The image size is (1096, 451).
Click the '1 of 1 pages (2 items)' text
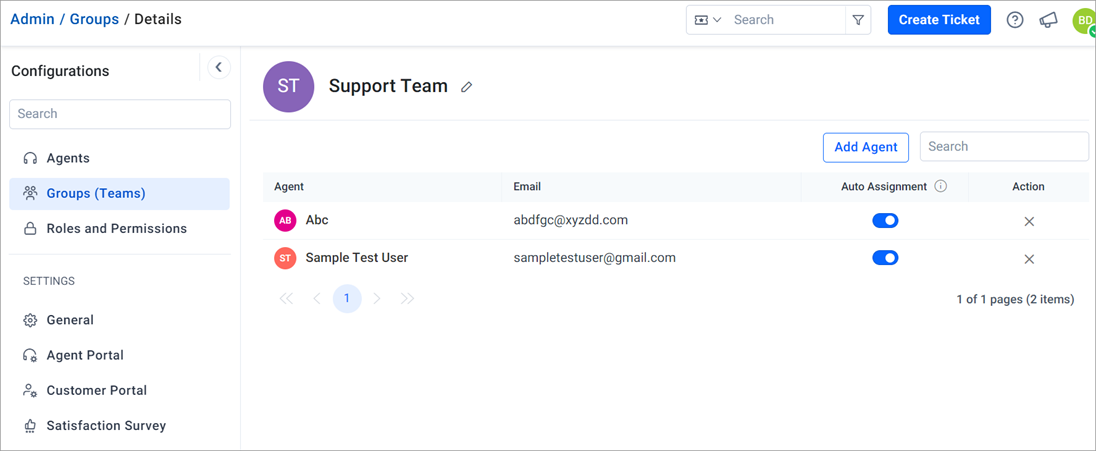click(x=1015, y=299)
